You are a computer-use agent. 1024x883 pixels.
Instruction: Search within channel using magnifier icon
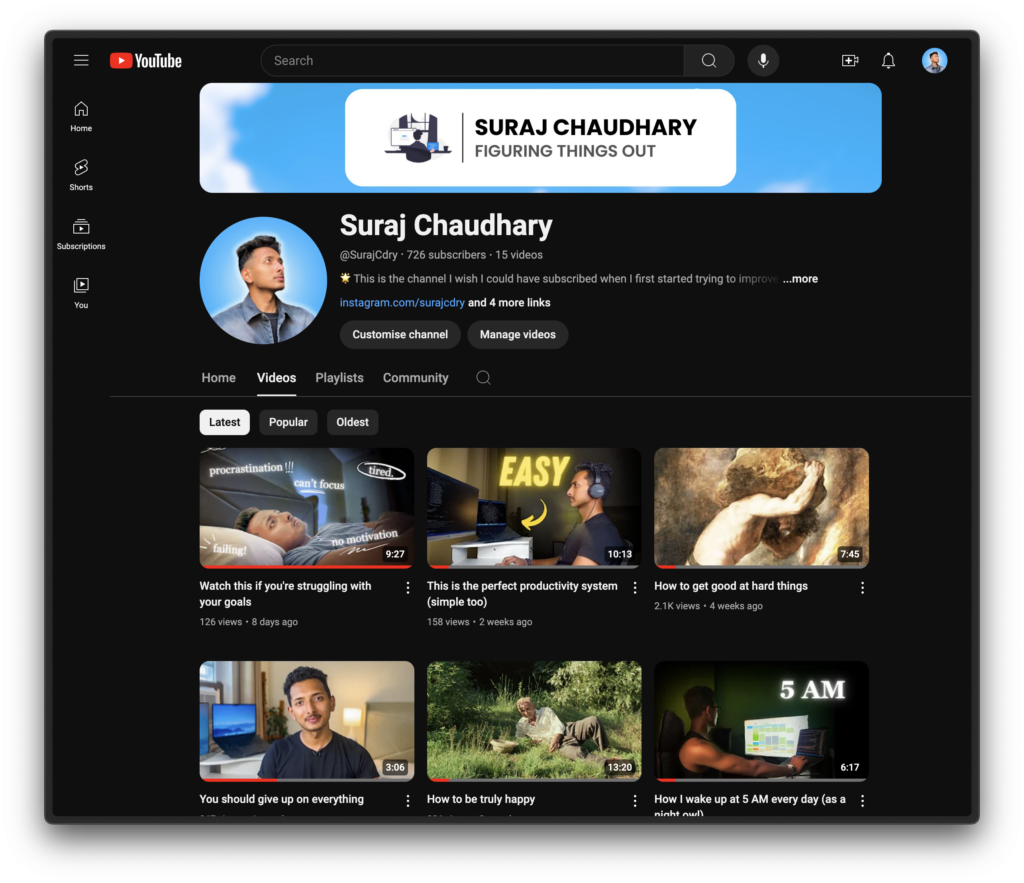483,378
